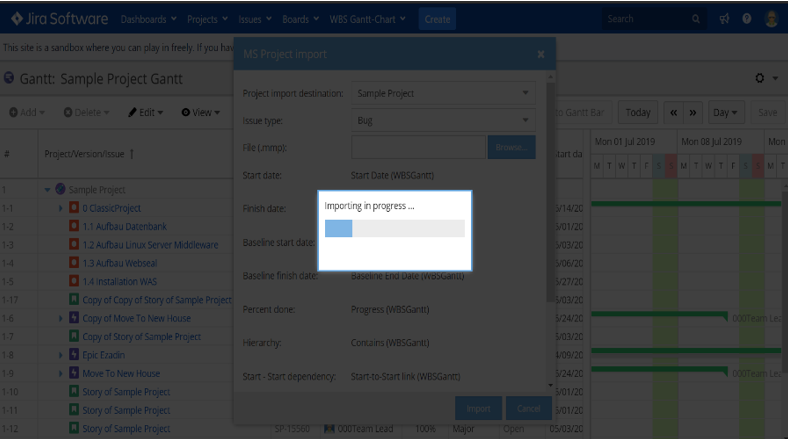788x439 pixels.
Task: Open the Add dropdown
Action: tap(27, 113)
